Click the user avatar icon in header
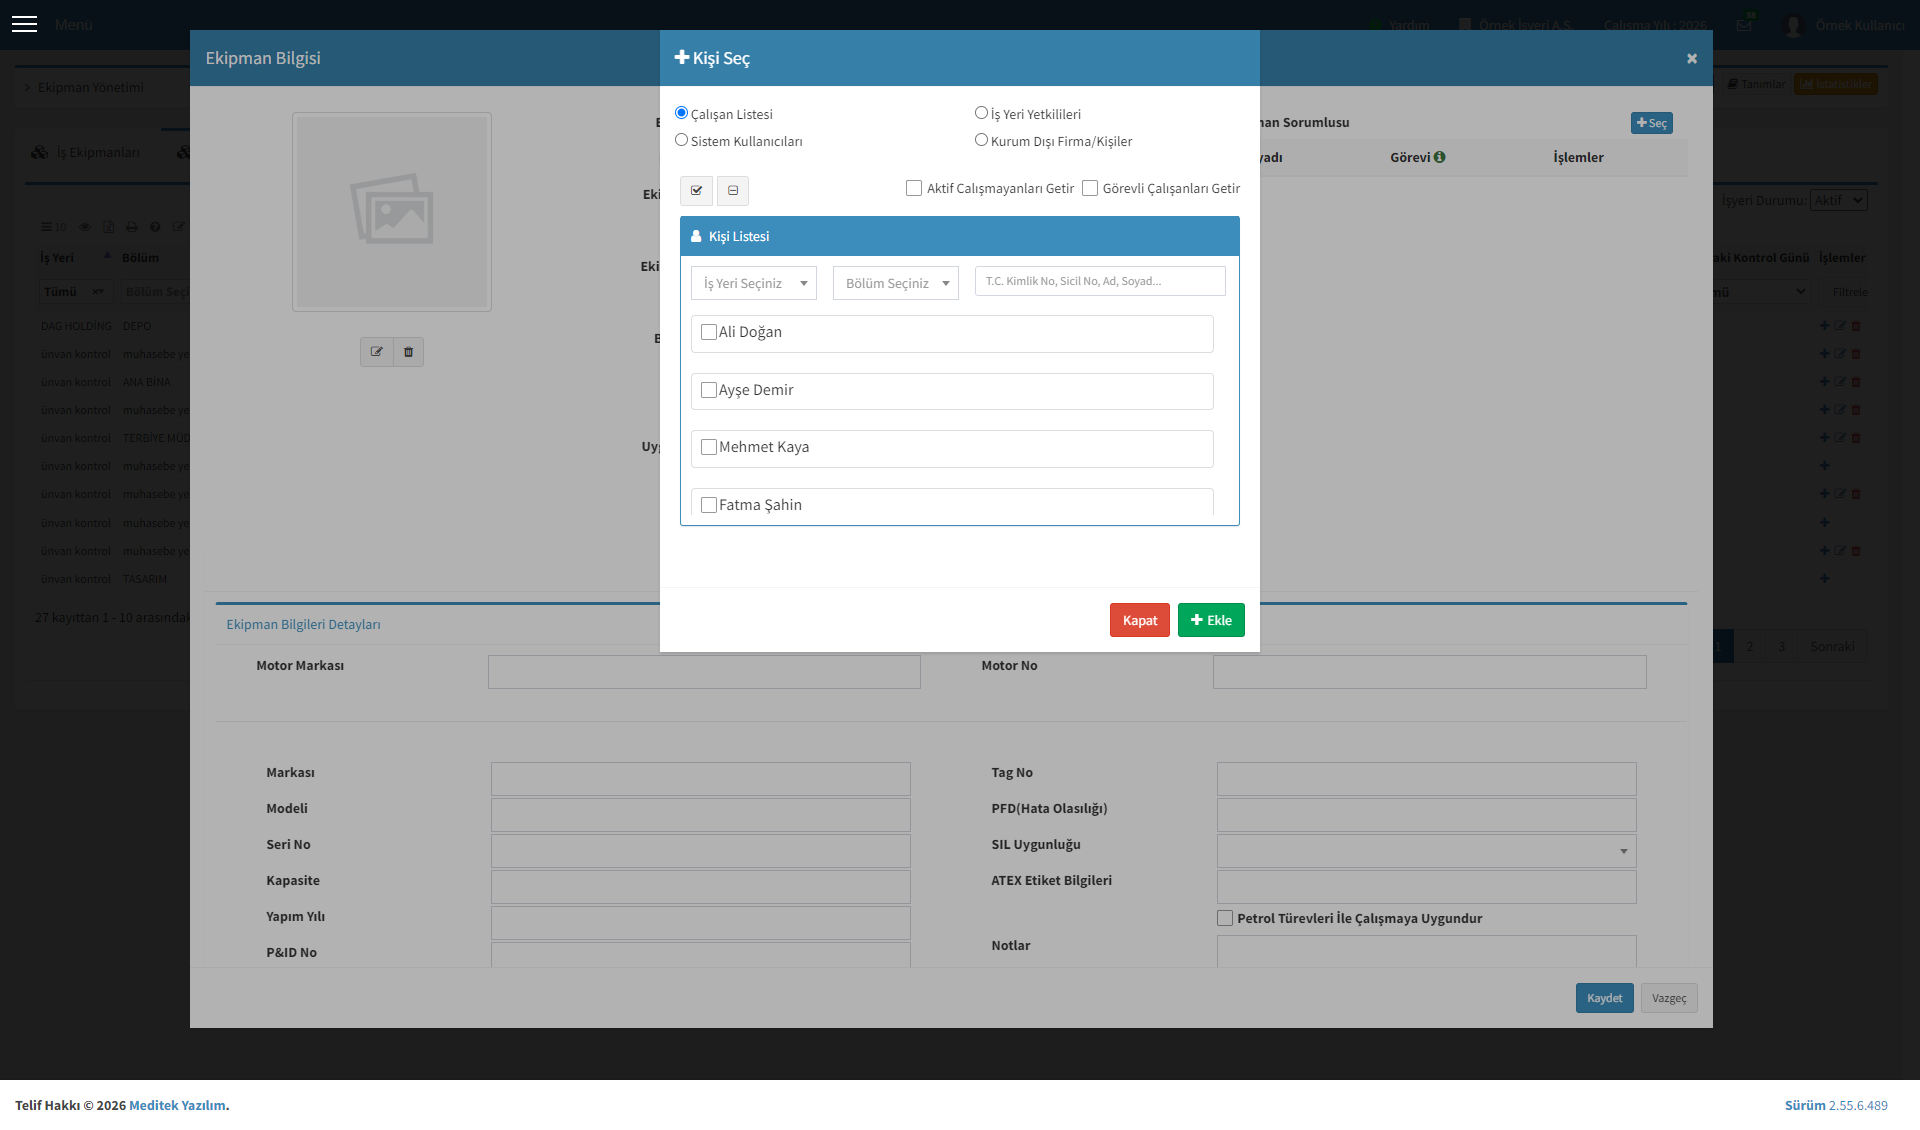Screen dimensions: 1920x1130 tap(1794, 26)
